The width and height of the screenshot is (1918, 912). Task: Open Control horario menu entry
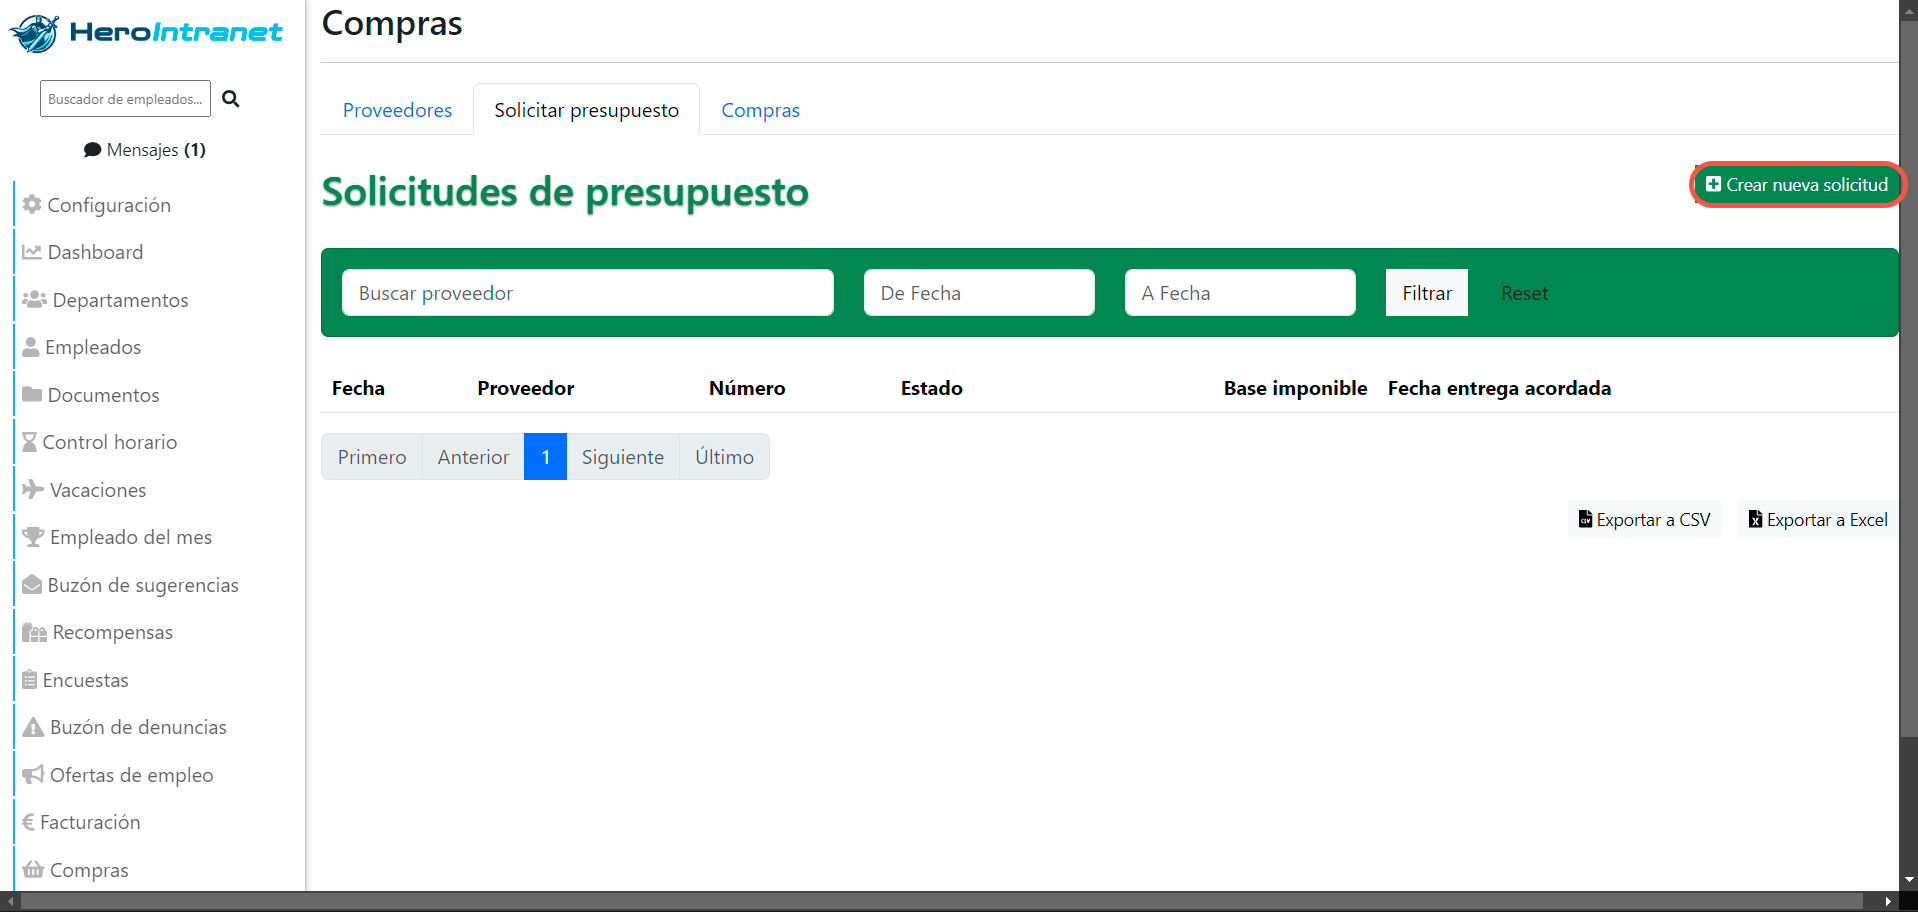pyautogui.click(x=109, y=442)
